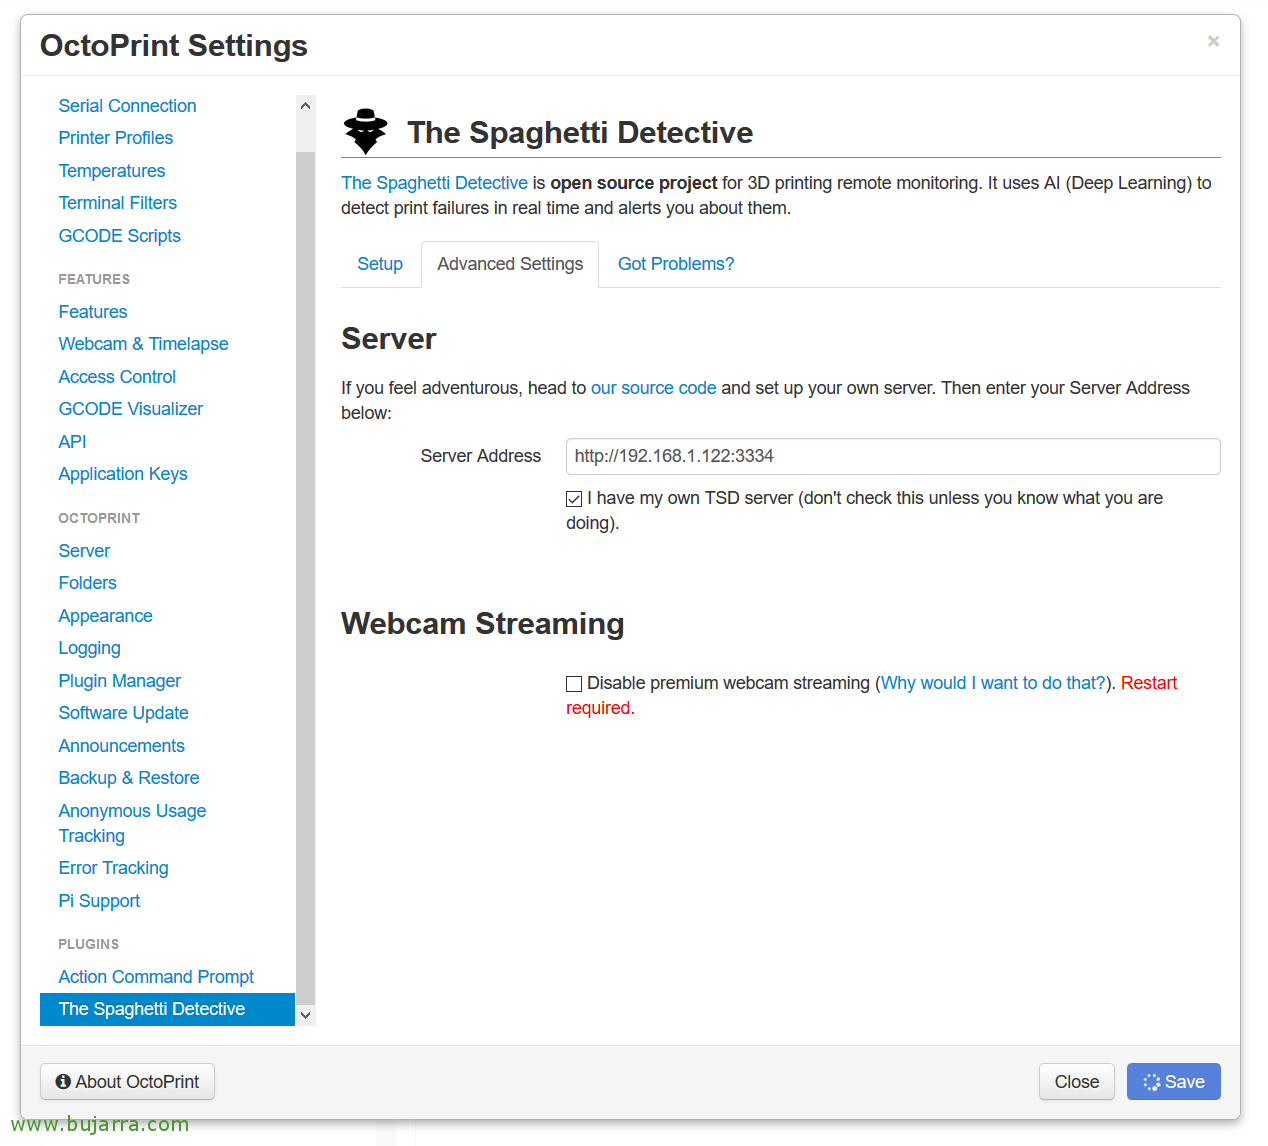Close the settings dialog with the X
Image resolution: width=1268 pixels, height=1146 pixels.
[x=1213, y=41]
